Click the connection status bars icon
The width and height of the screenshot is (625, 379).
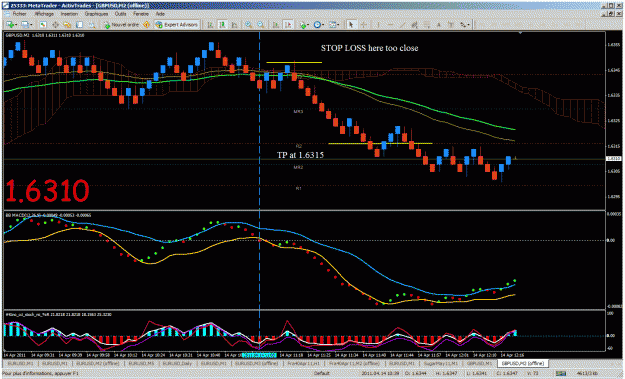[x=561, y=373]
